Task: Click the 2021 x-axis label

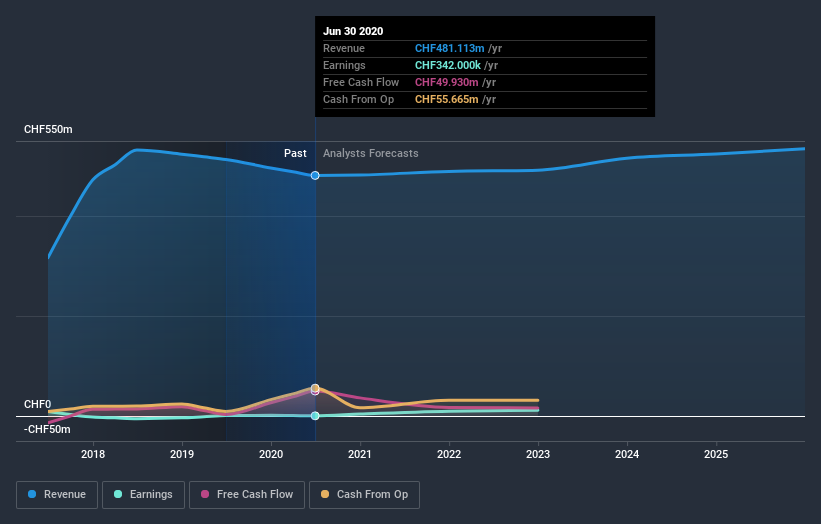Action: pyautogui.click(x=360, y=454)
